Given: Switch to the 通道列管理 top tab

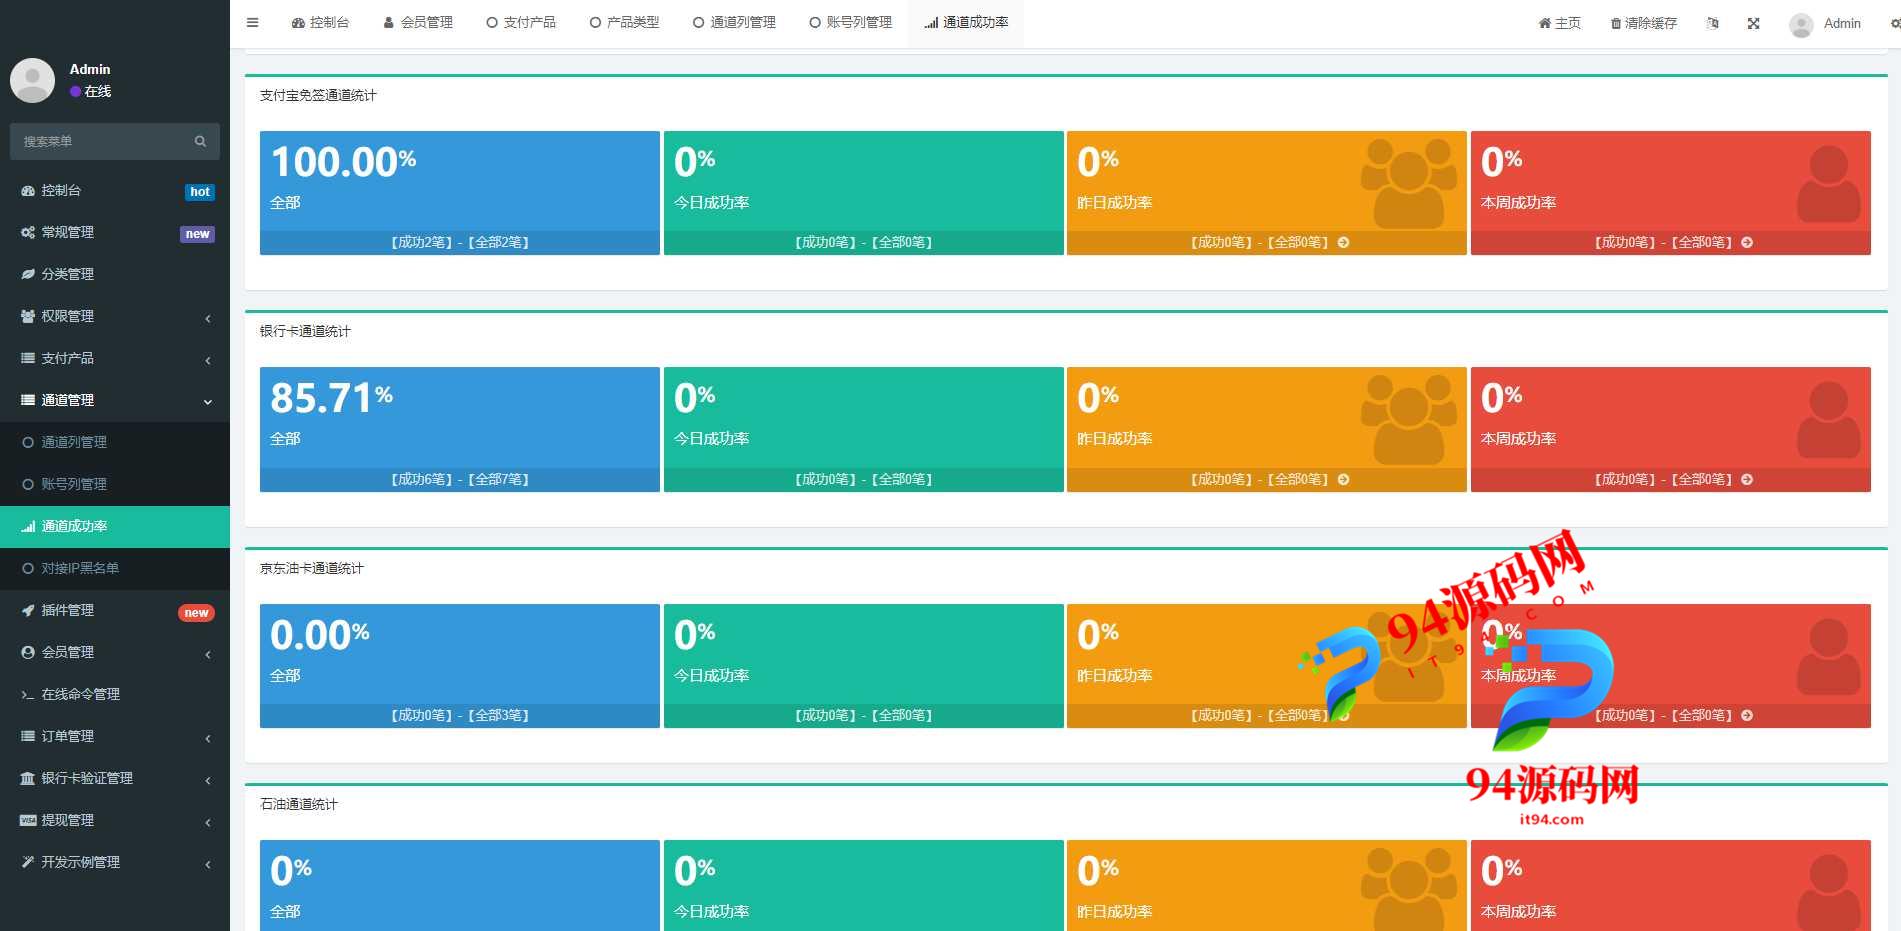Looking at the screenshot, I should 734,22.
